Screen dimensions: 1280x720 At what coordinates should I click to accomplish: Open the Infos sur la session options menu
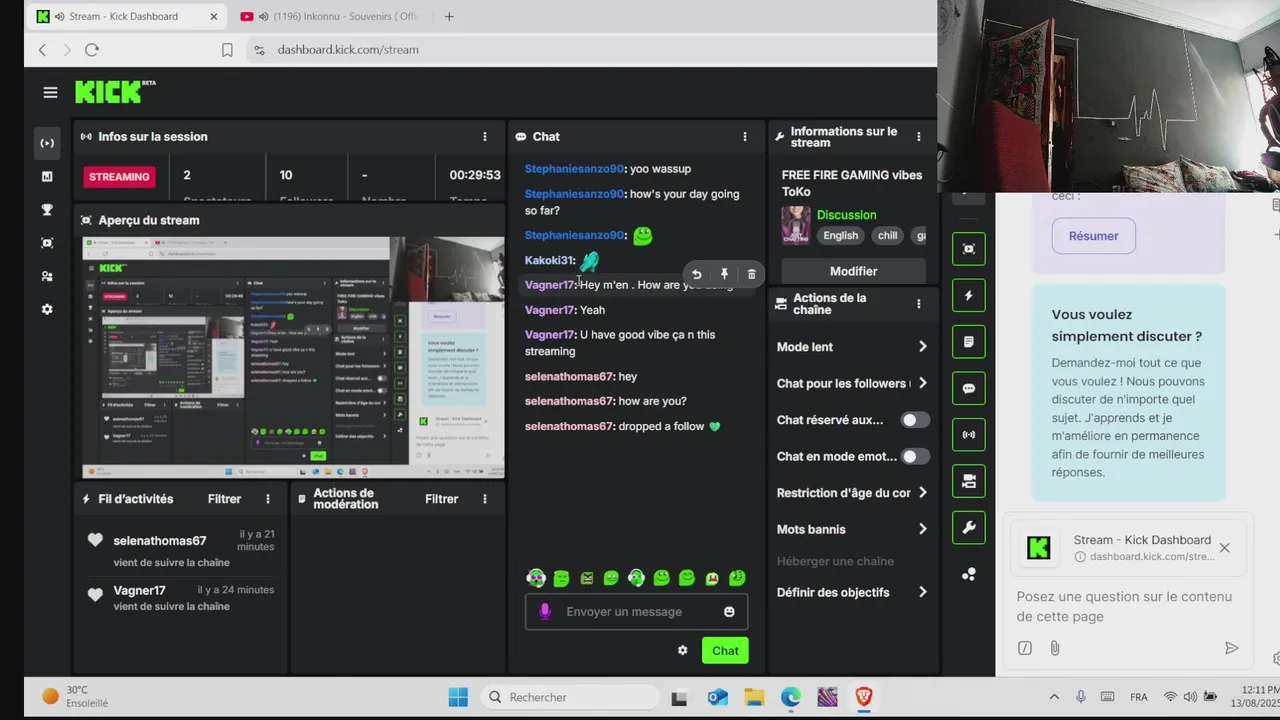pyautogui.click(x=485, y=137)
